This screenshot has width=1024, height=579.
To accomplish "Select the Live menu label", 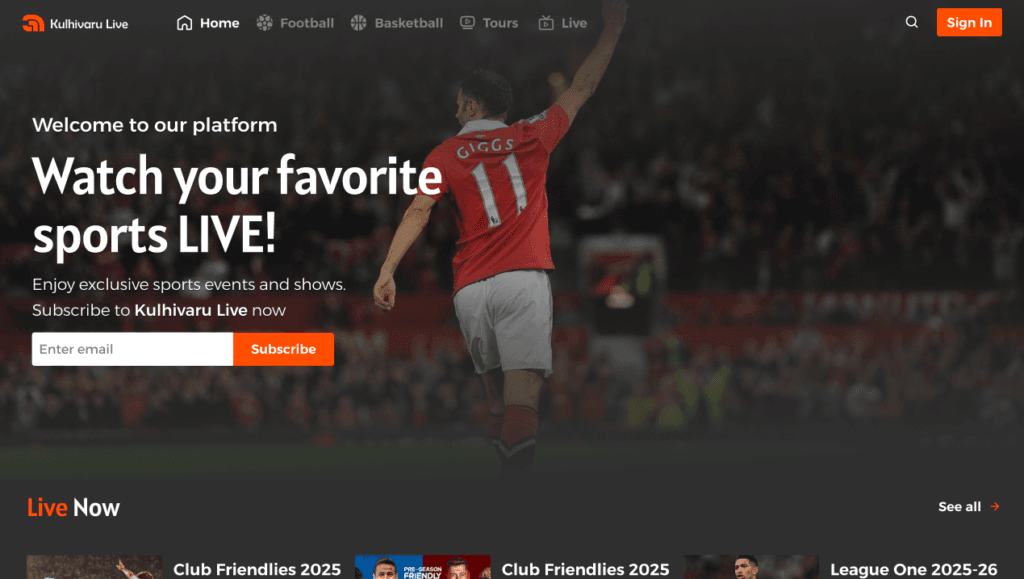I will coord(574,23).
